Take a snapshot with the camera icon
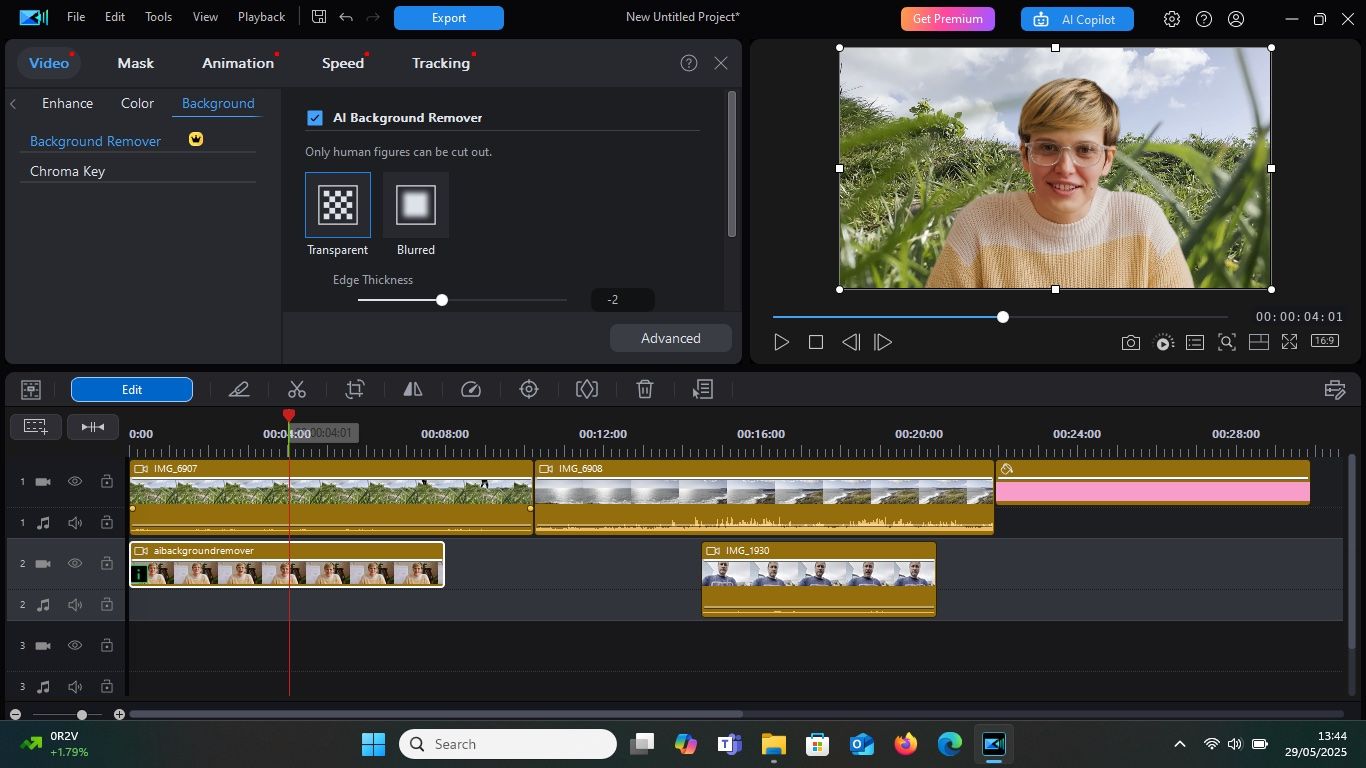1366x768 pixels. (1130, 342)
